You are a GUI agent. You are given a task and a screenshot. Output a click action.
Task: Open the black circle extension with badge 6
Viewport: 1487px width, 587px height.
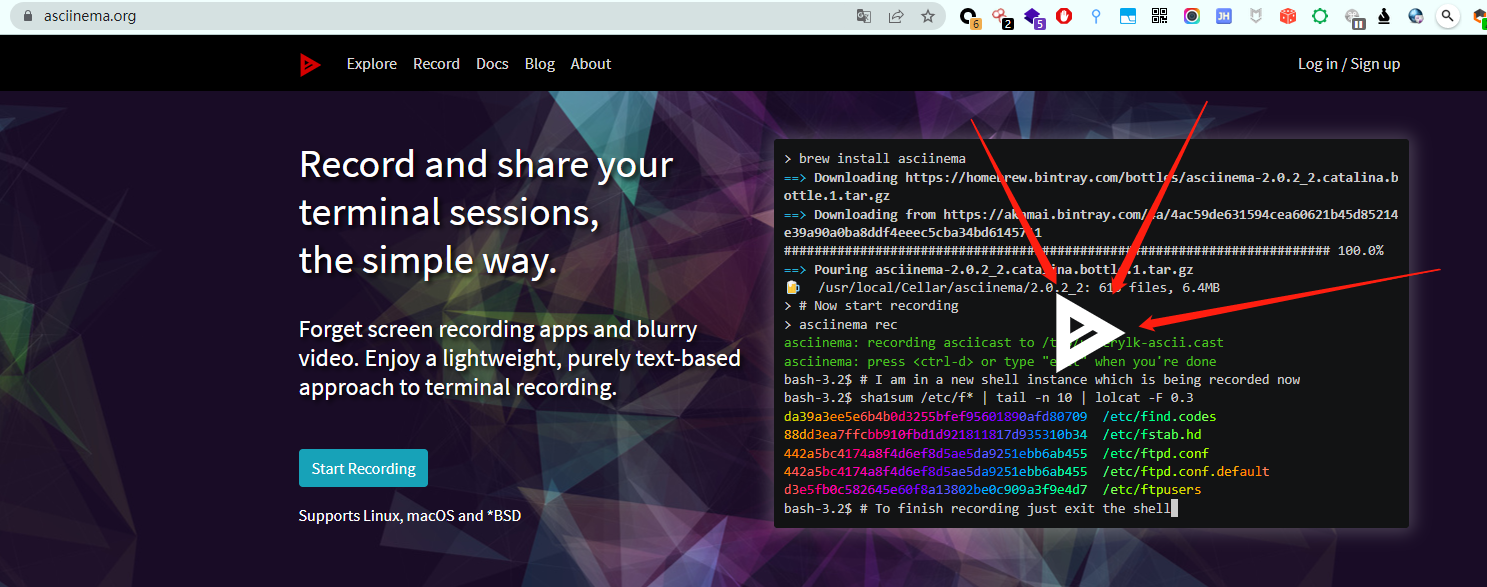969,17
